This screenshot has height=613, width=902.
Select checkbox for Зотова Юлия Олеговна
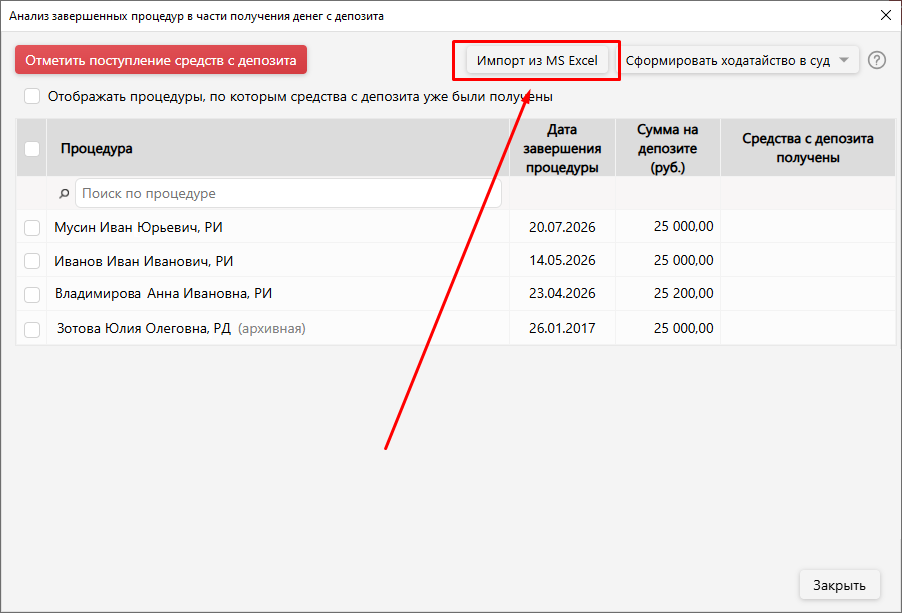coord(32,330)
